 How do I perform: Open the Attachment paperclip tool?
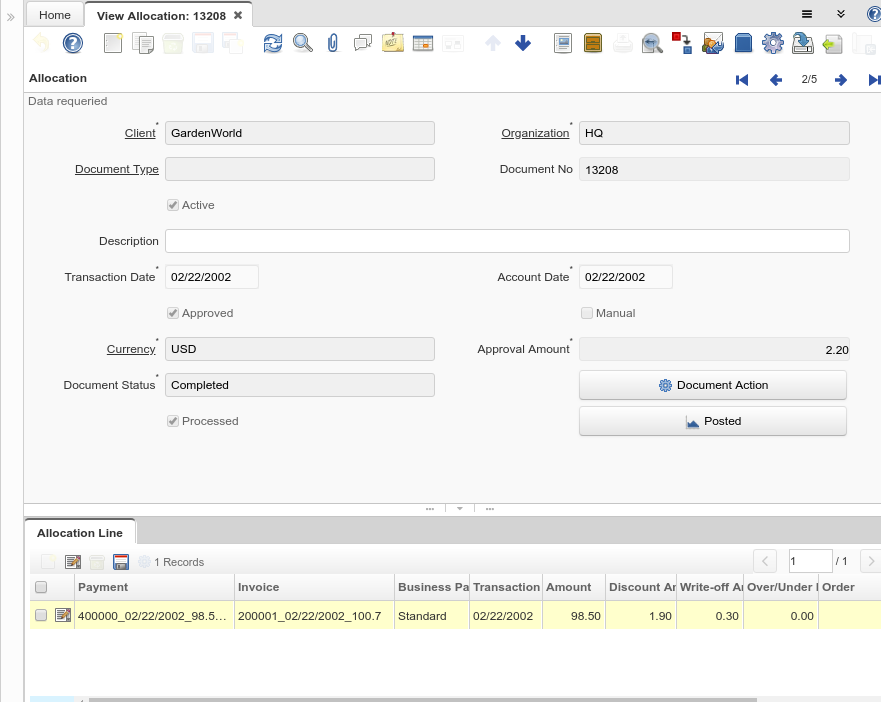click(x=333, y=43)
